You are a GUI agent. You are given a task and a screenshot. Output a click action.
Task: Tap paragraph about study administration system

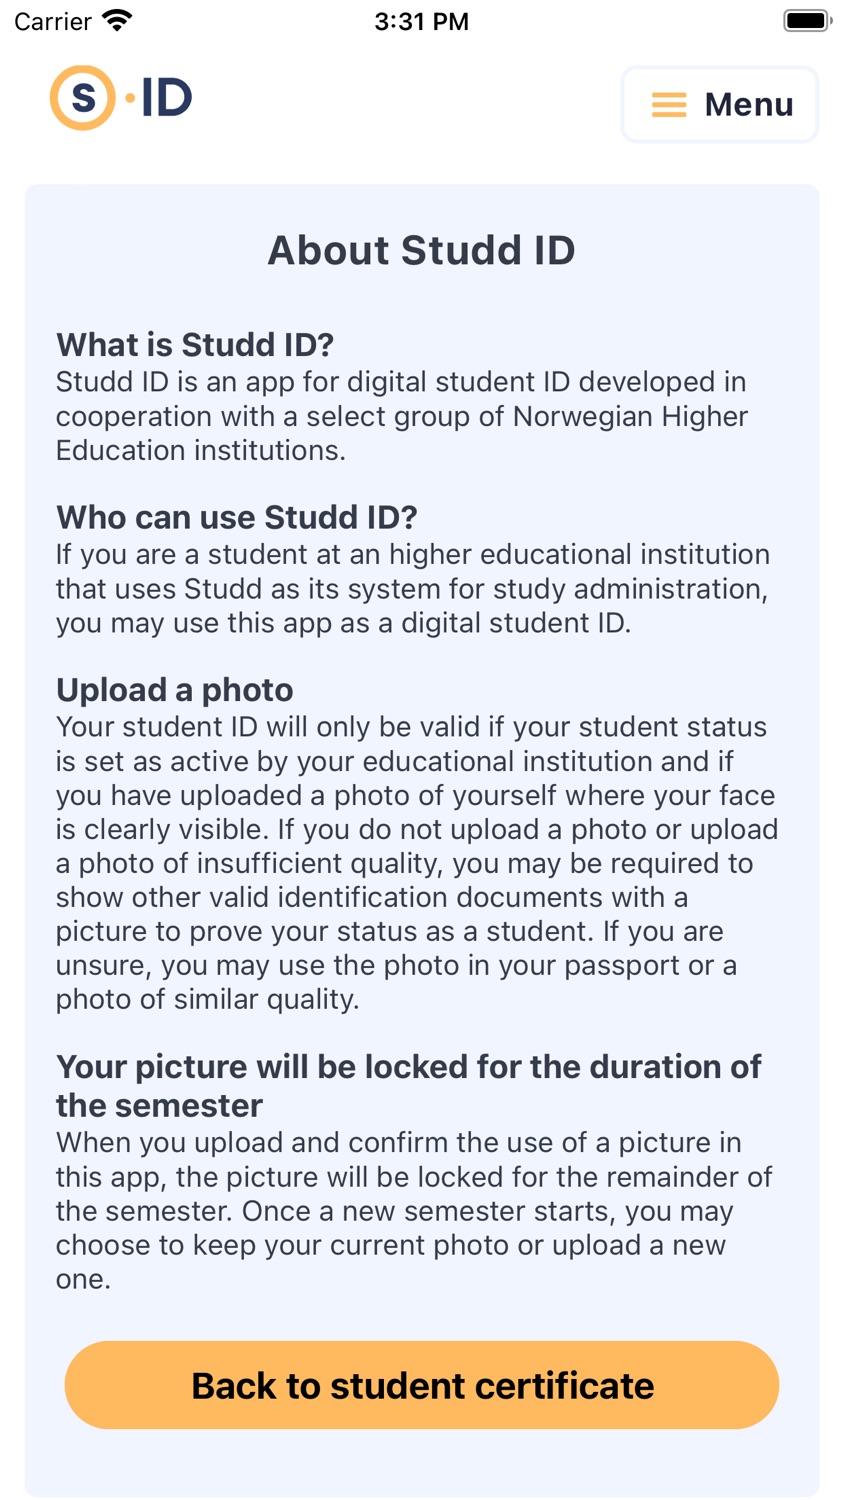pyautogui.click(x=412, y=589)
